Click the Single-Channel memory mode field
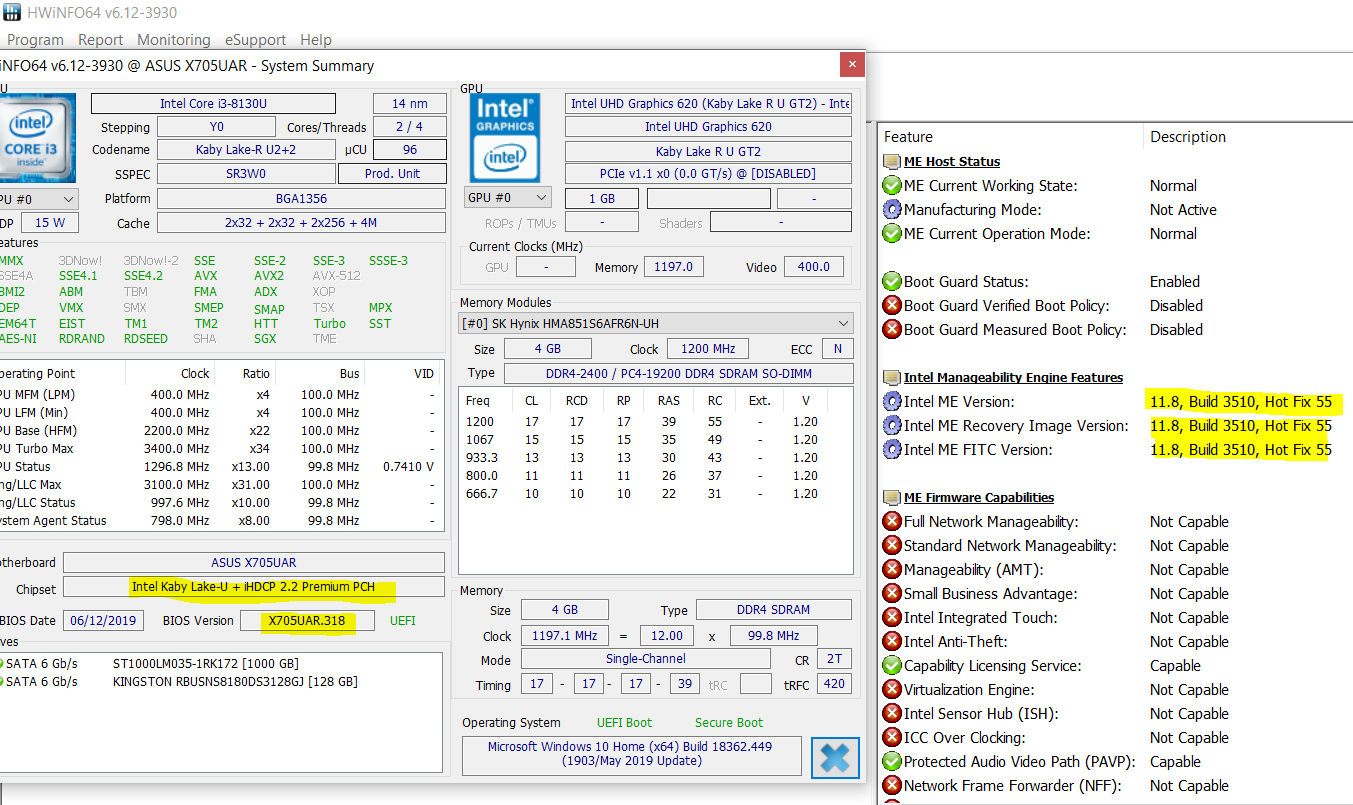This screenshot has width=1353, height=805. pyautogui.click(x=646, y=660)
